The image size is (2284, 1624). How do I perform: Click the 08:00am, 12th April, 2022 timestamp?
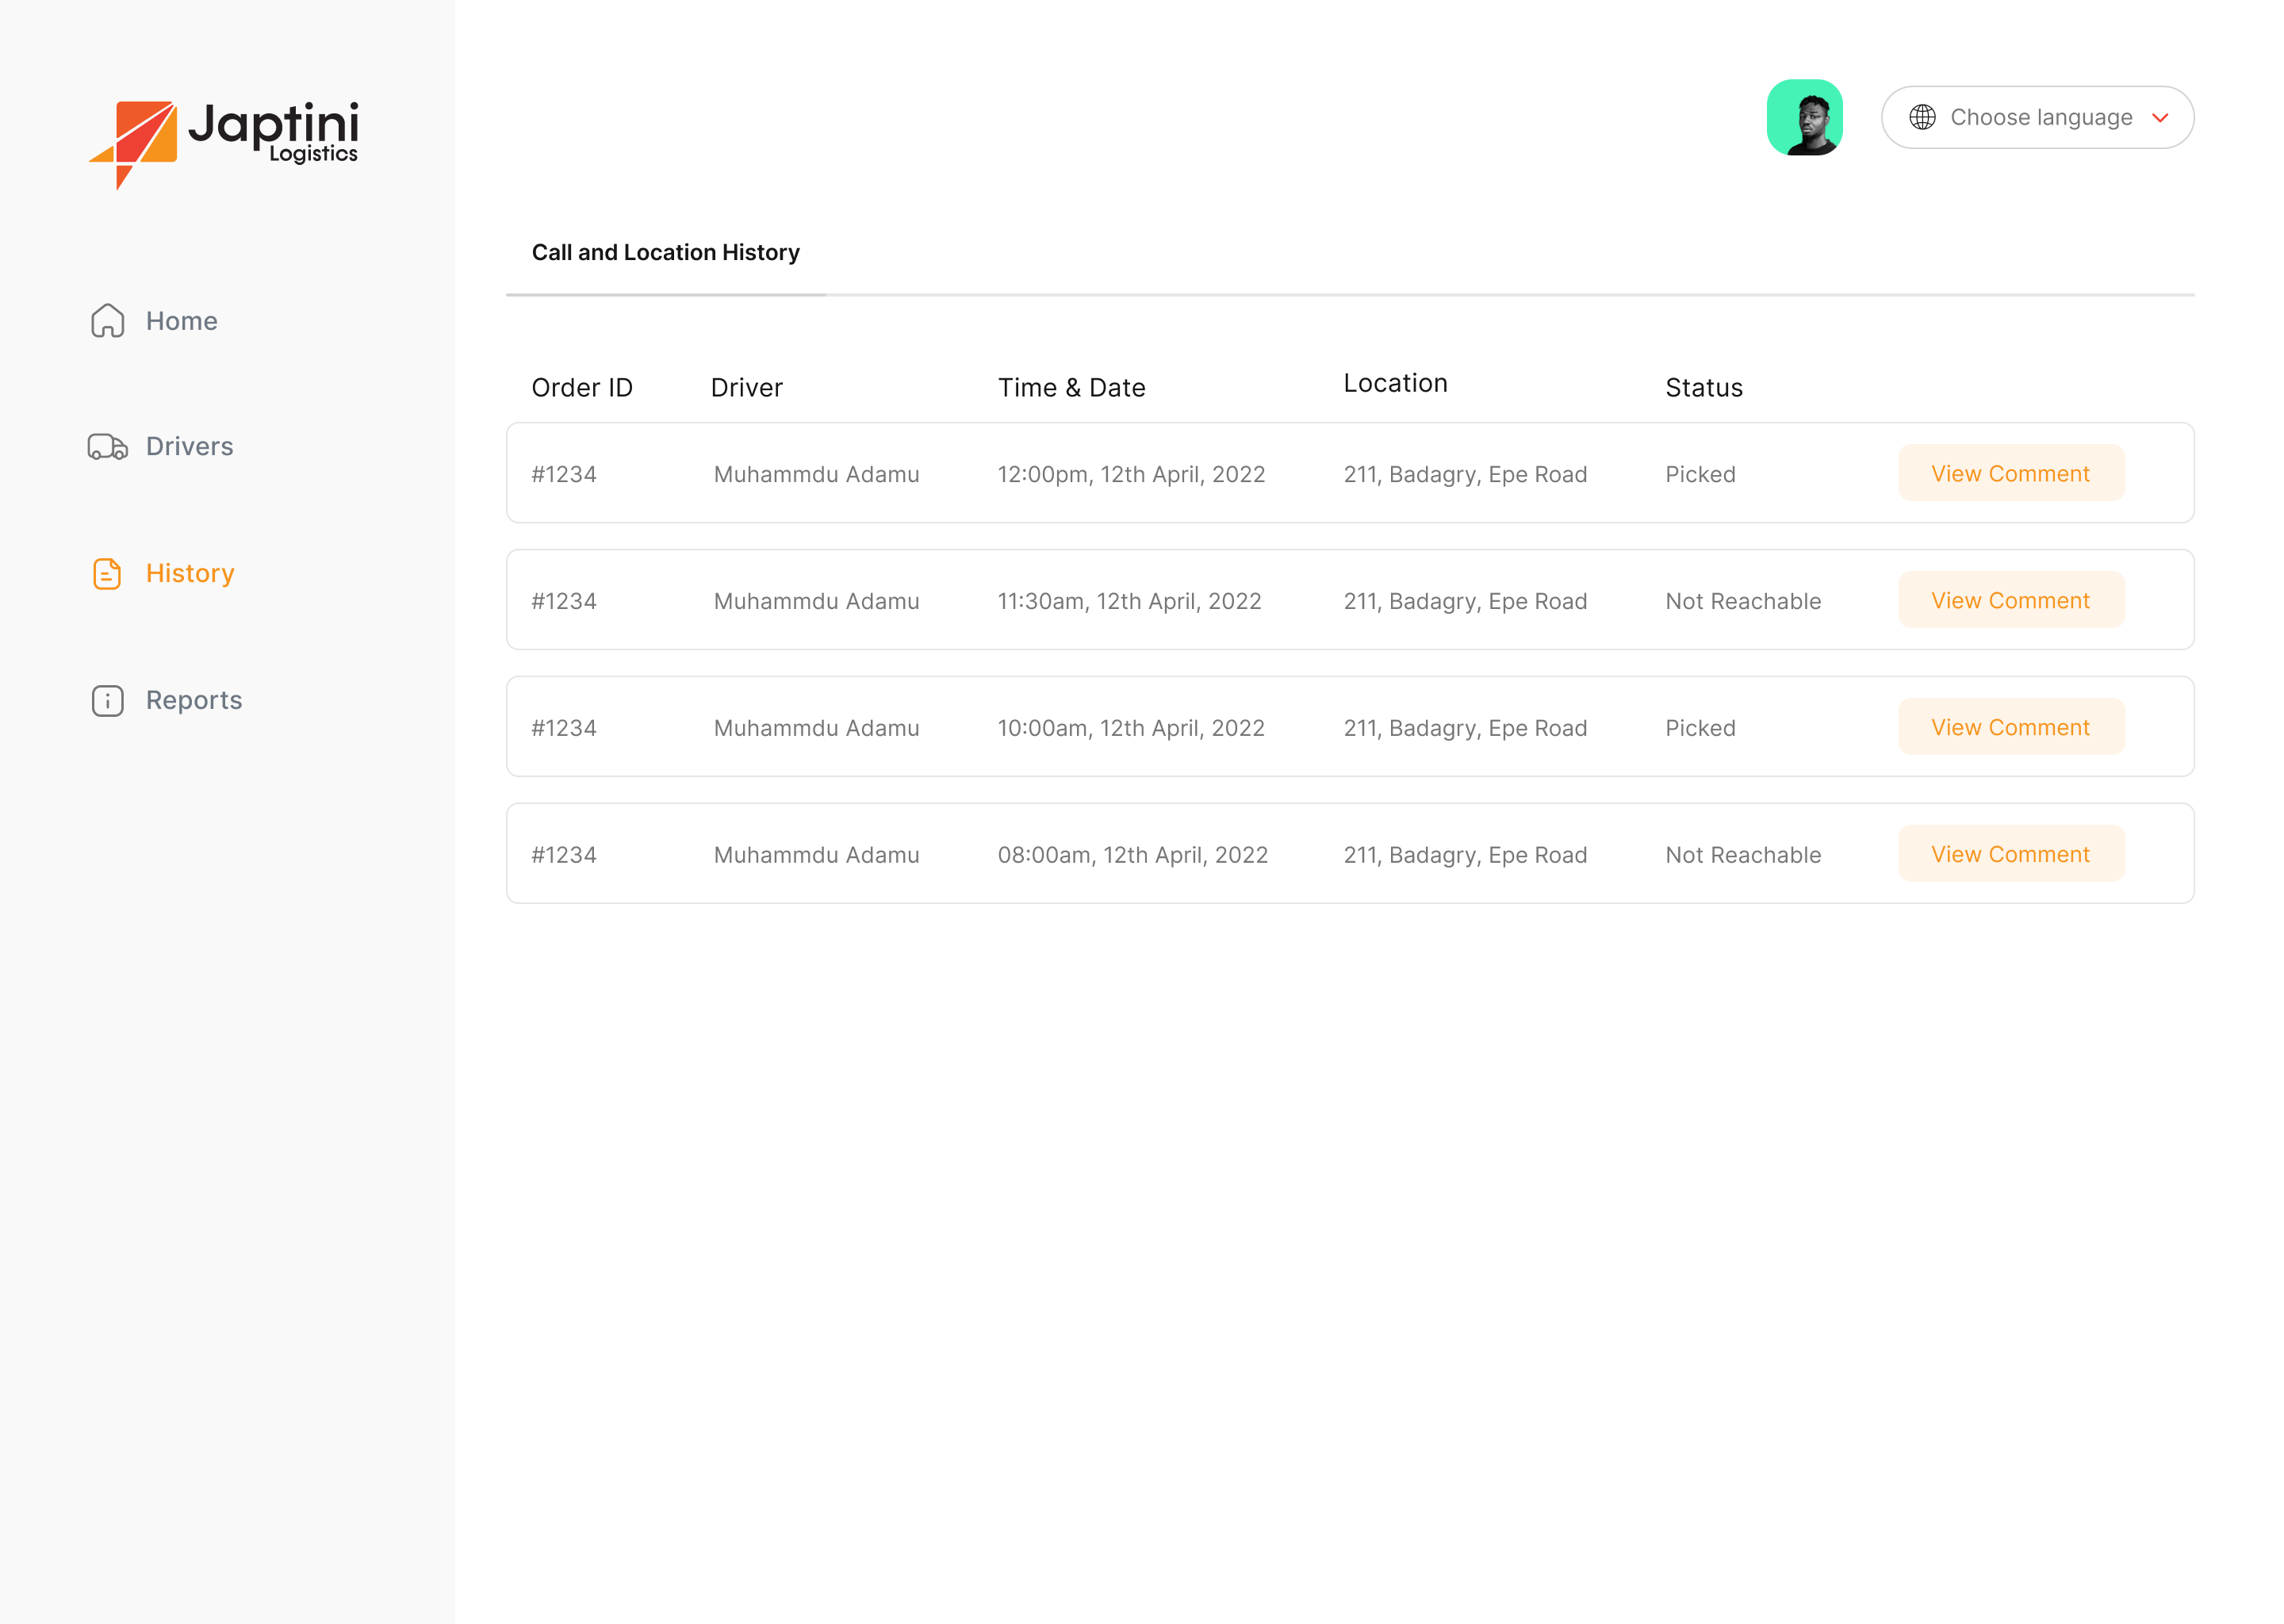[1133, 855]
